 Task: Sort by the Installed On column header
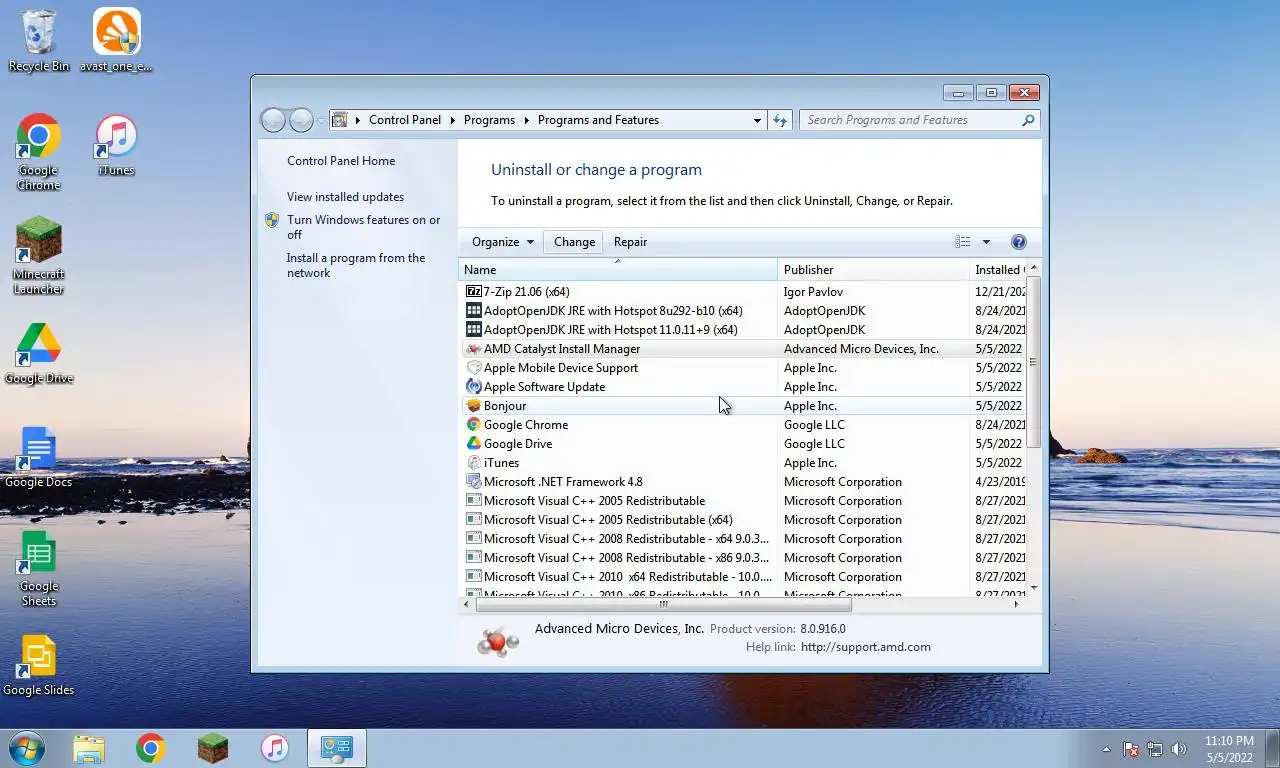point(998,270)
